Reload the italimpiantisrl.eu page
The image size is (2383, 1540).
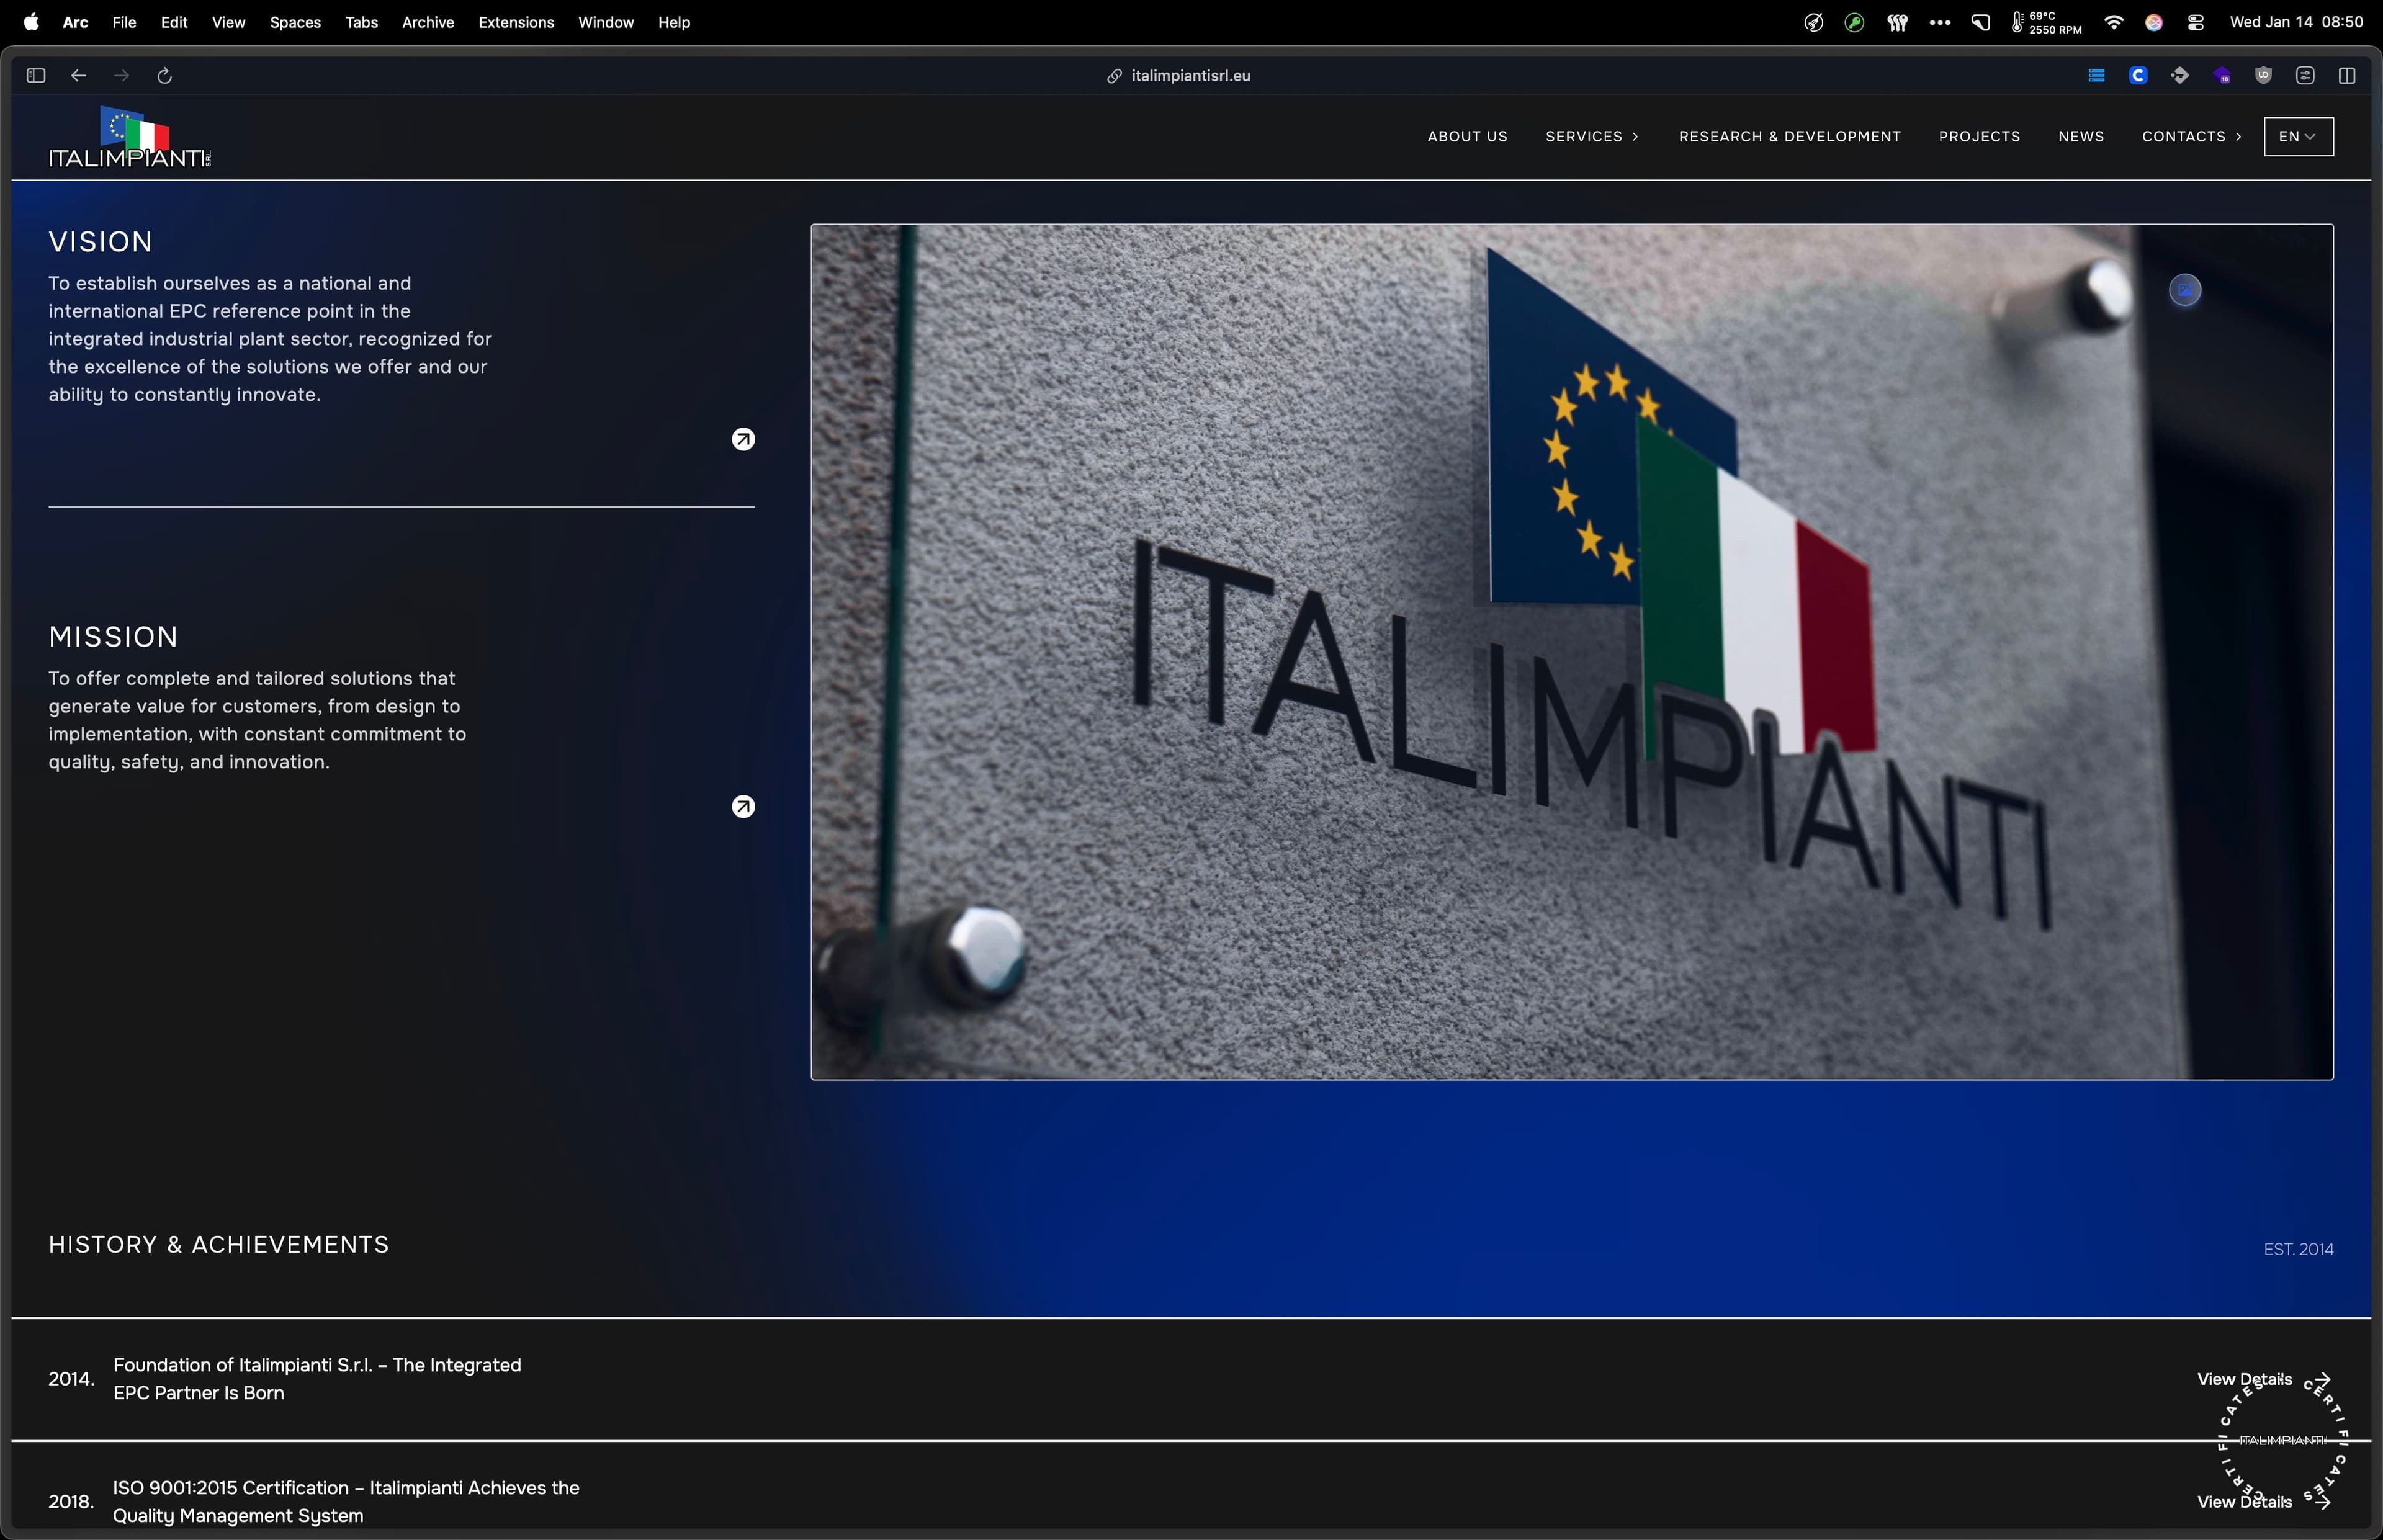(165, 75)
